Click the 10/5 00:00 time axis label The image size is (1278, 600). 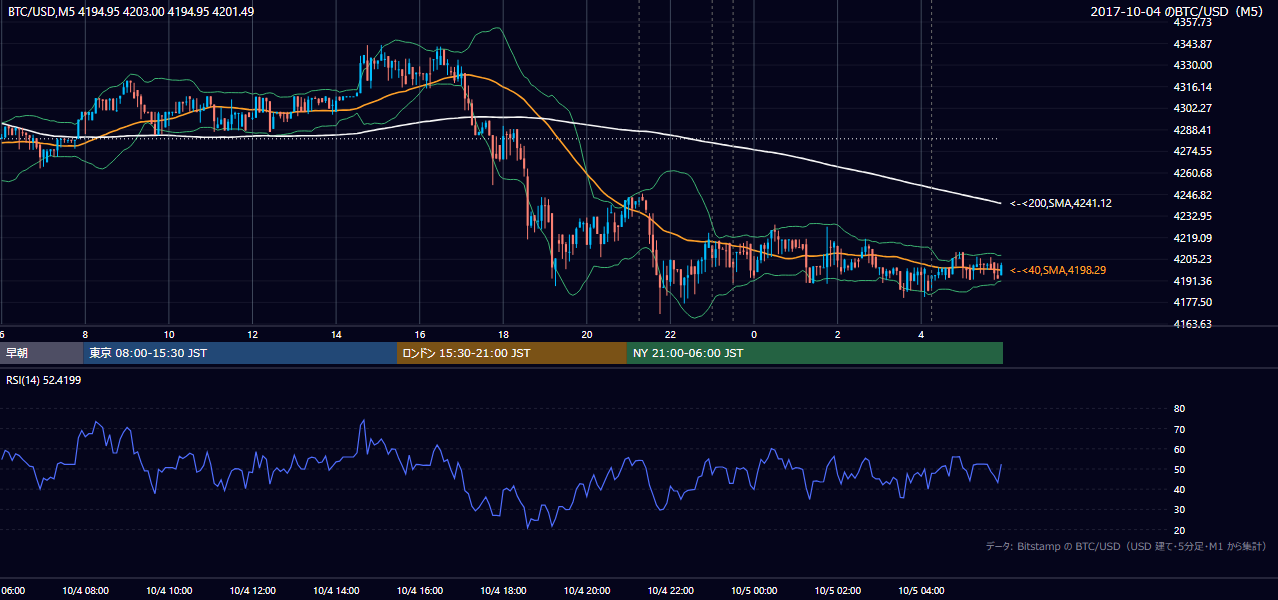(754, 590)
